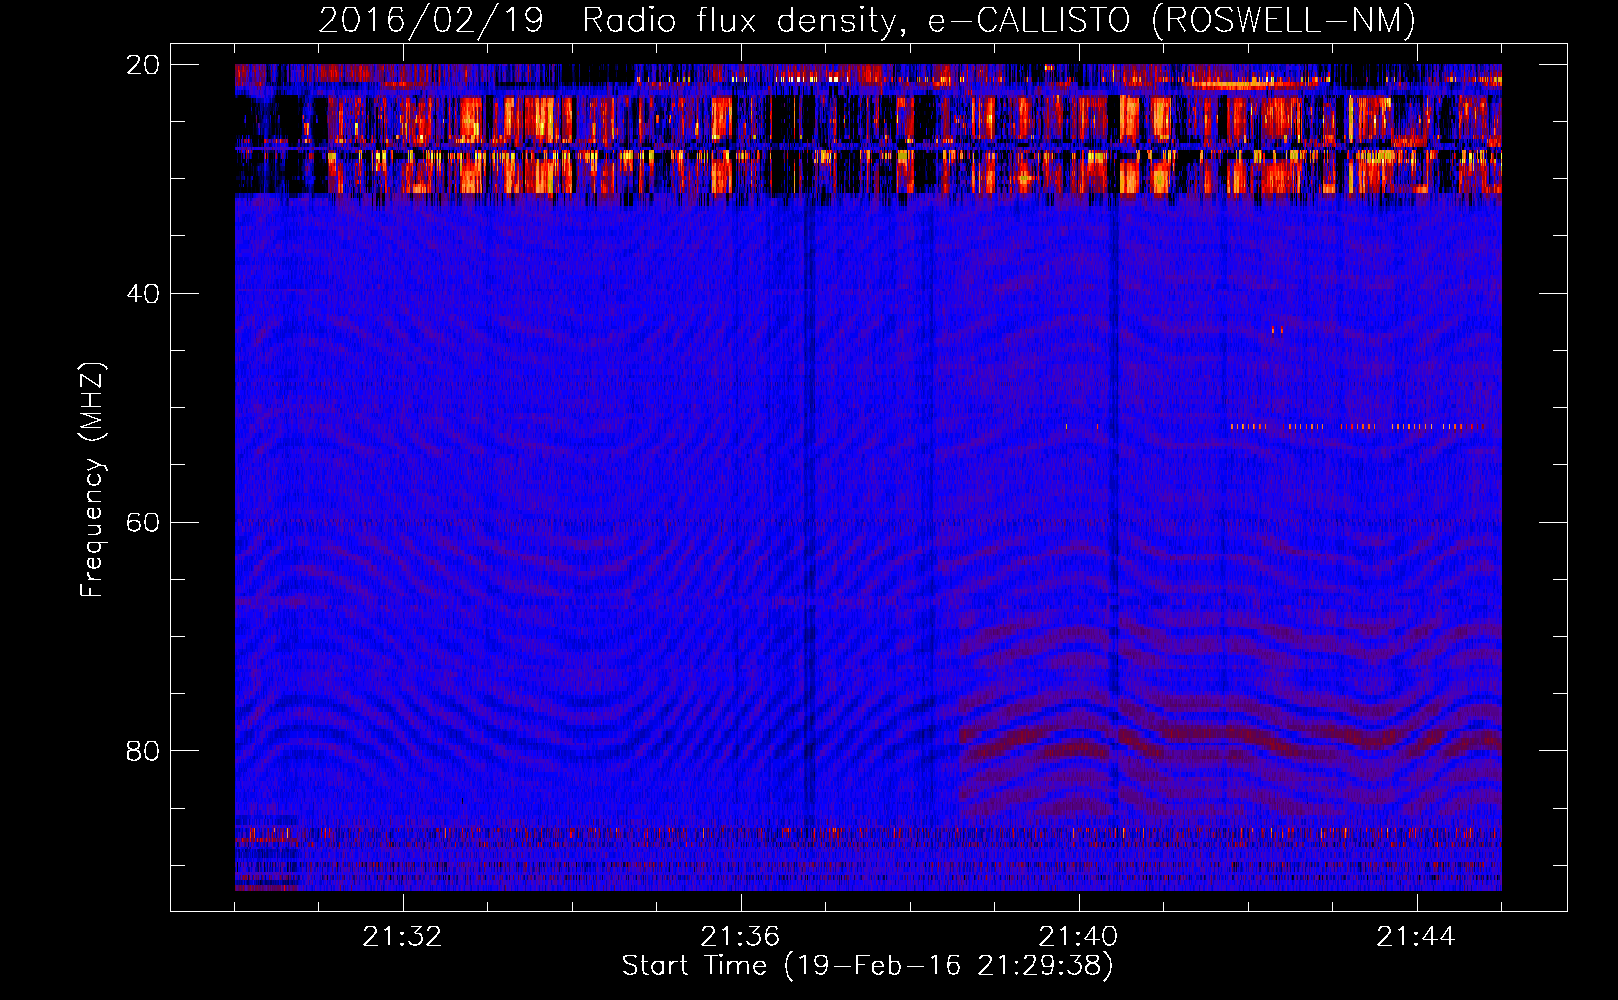The image size is (1618, 1000).
Task: Click the 20 frequency tick label
Action: click(143, 65)
